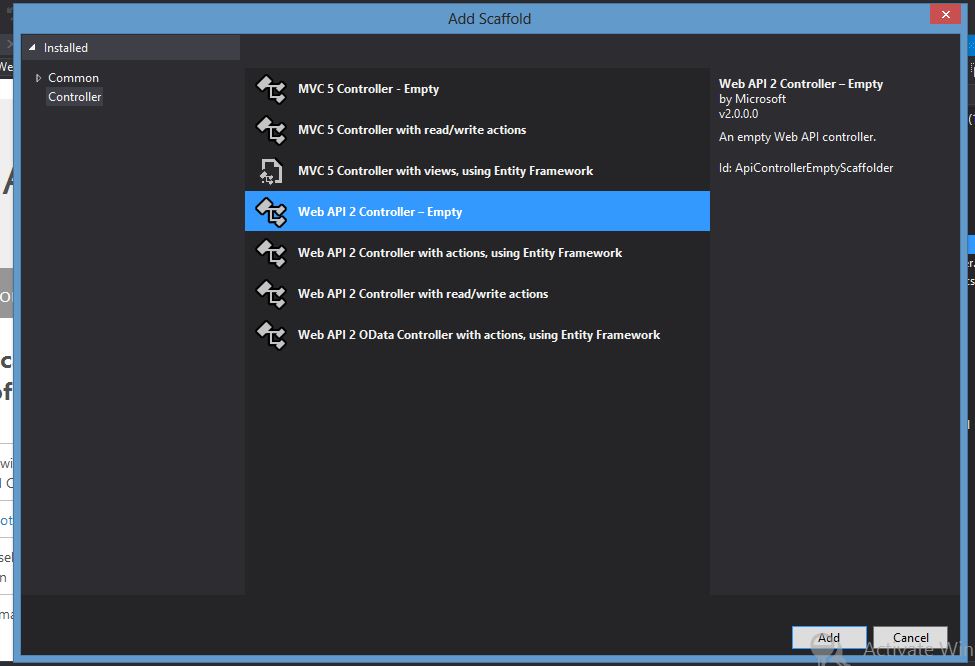975x666 pixels.
Task: Click the MVC 5 Controller - Empty scaffold icon
Action: click(271, 89)
